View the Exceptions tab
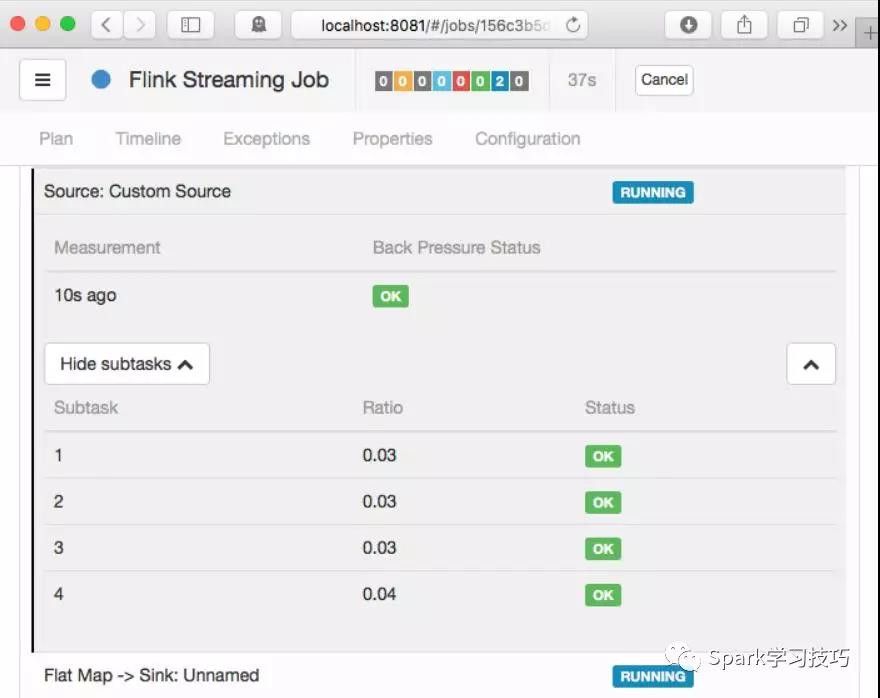 pyautogui.click(x=267, y=139)
